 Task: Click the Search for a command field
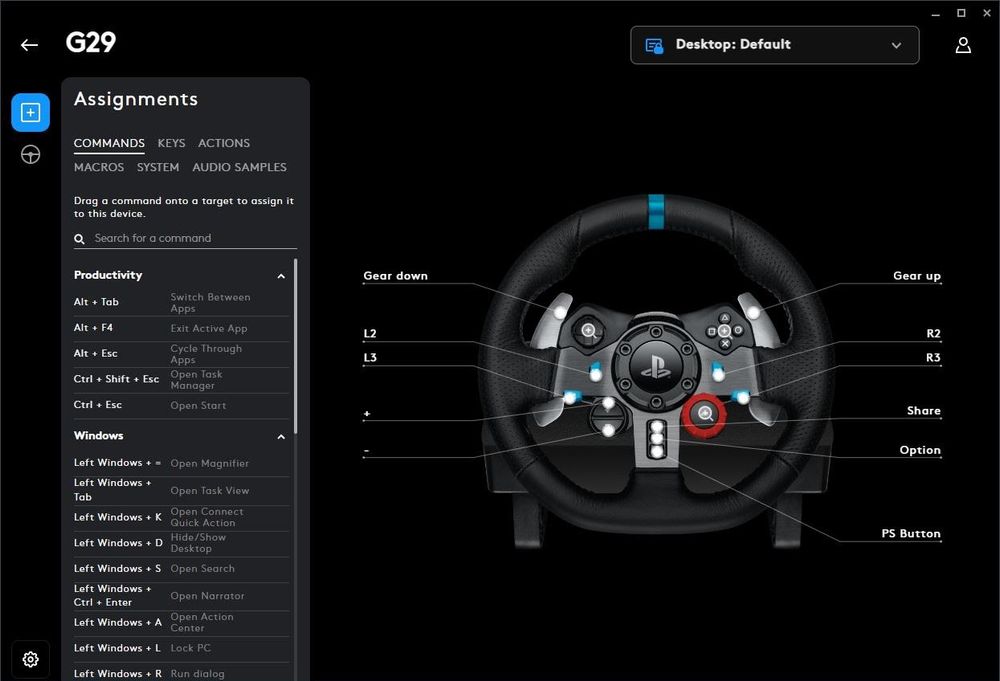point(190,238)
